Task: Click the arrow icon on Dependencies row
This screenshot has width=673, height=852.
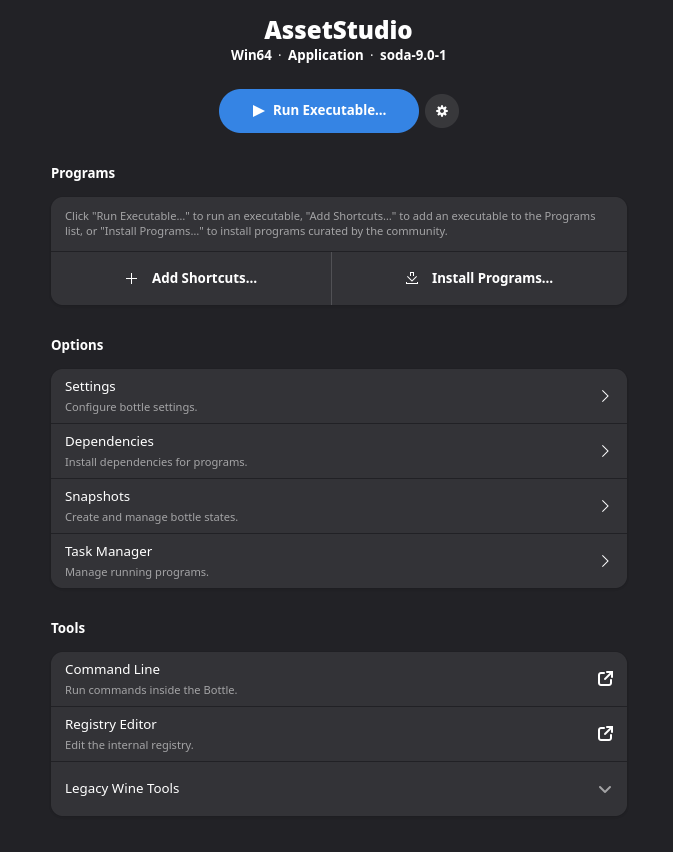Action: click(605, 451)
